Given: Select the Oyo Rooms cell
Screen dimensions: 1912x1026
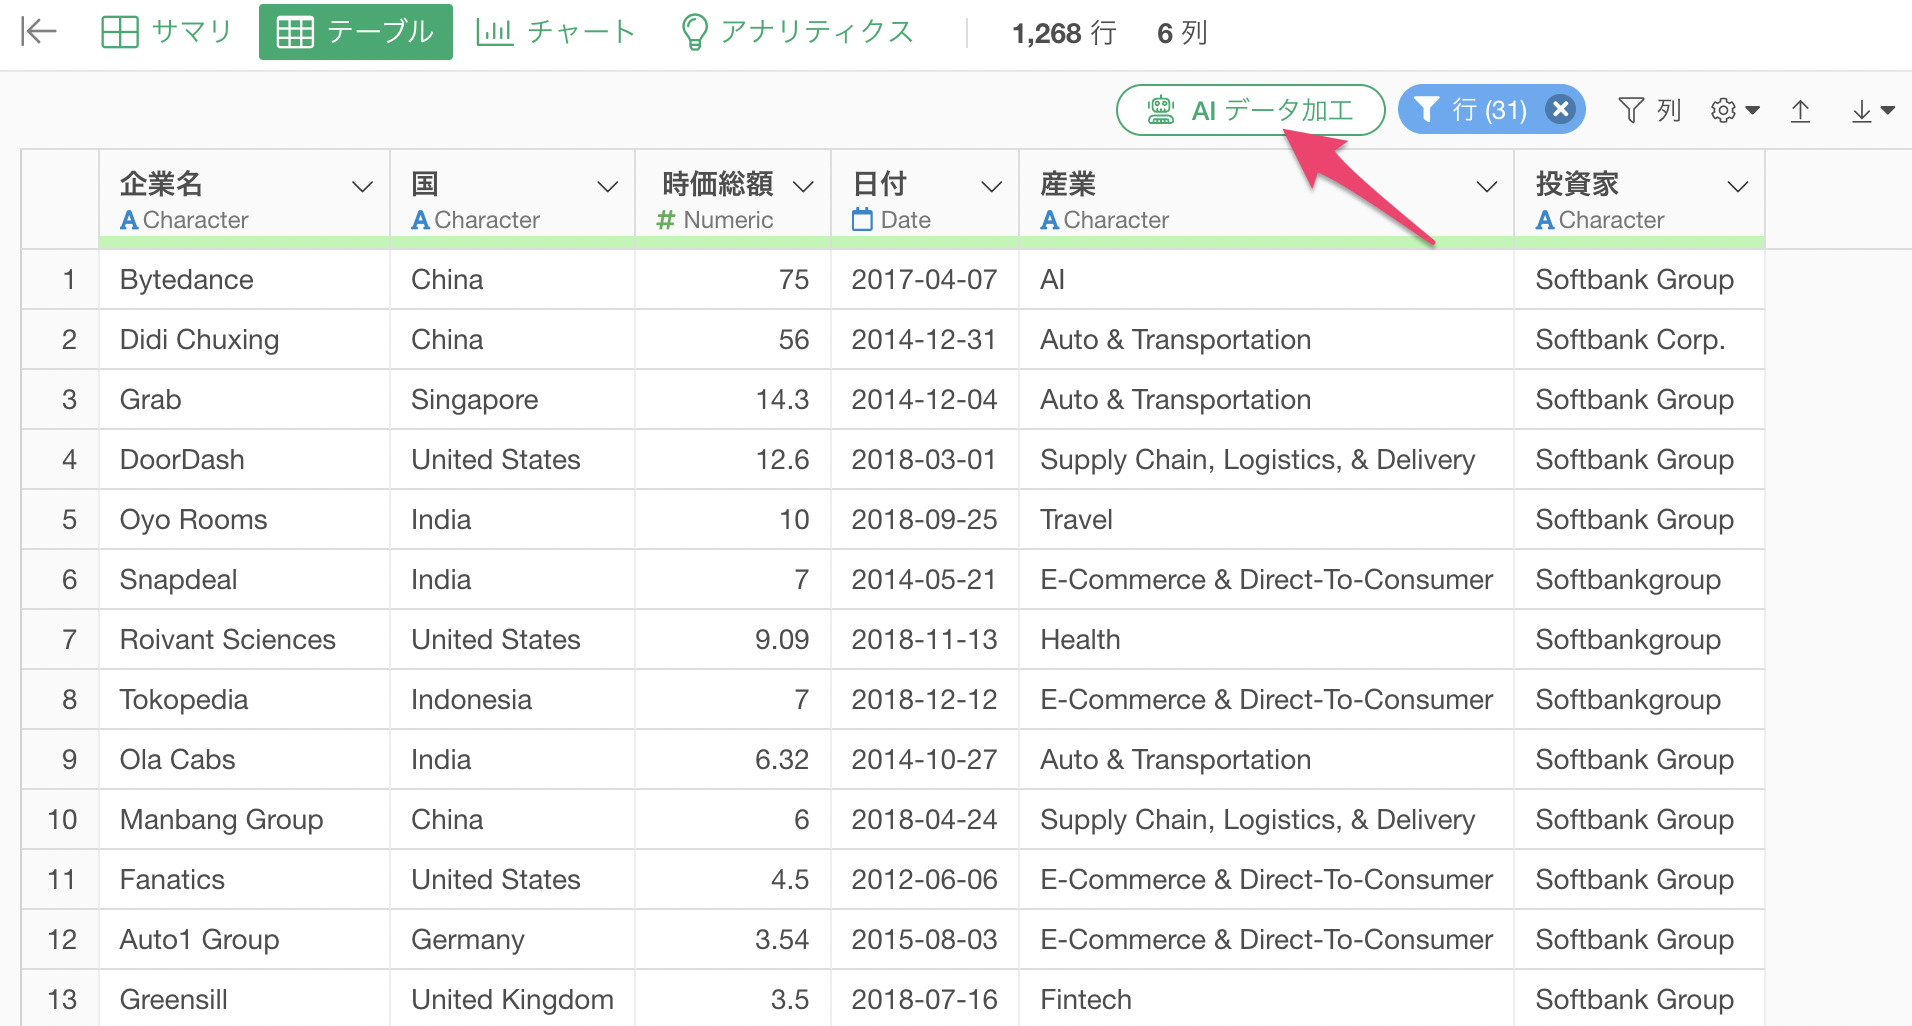Looking at the screenshot, I should (244, 520).
